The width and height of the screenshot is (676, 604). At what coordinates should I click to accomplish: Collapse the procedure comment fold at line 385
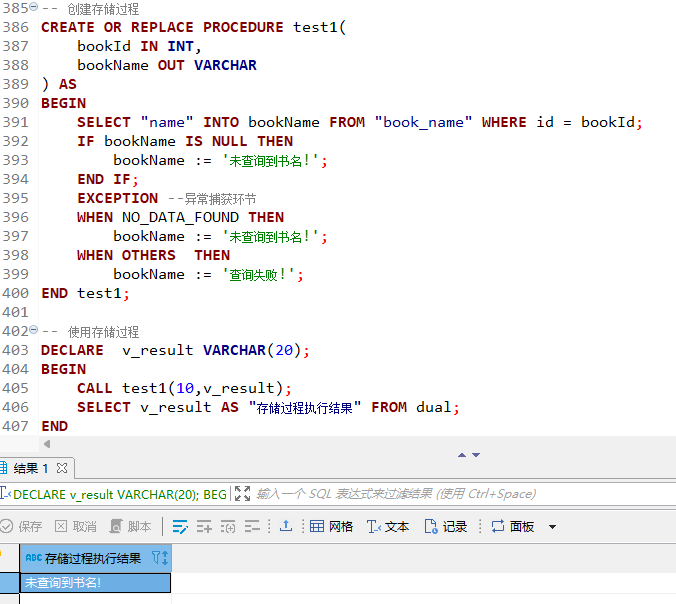[x=34, y=8]
